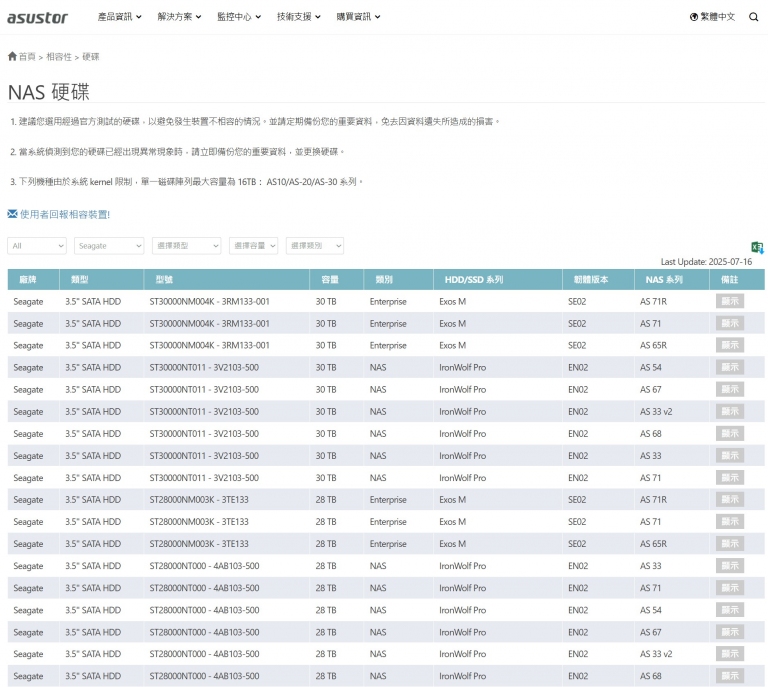
Task: Click AS 68 cell in 30 TB row
Action: click(650, 434)
